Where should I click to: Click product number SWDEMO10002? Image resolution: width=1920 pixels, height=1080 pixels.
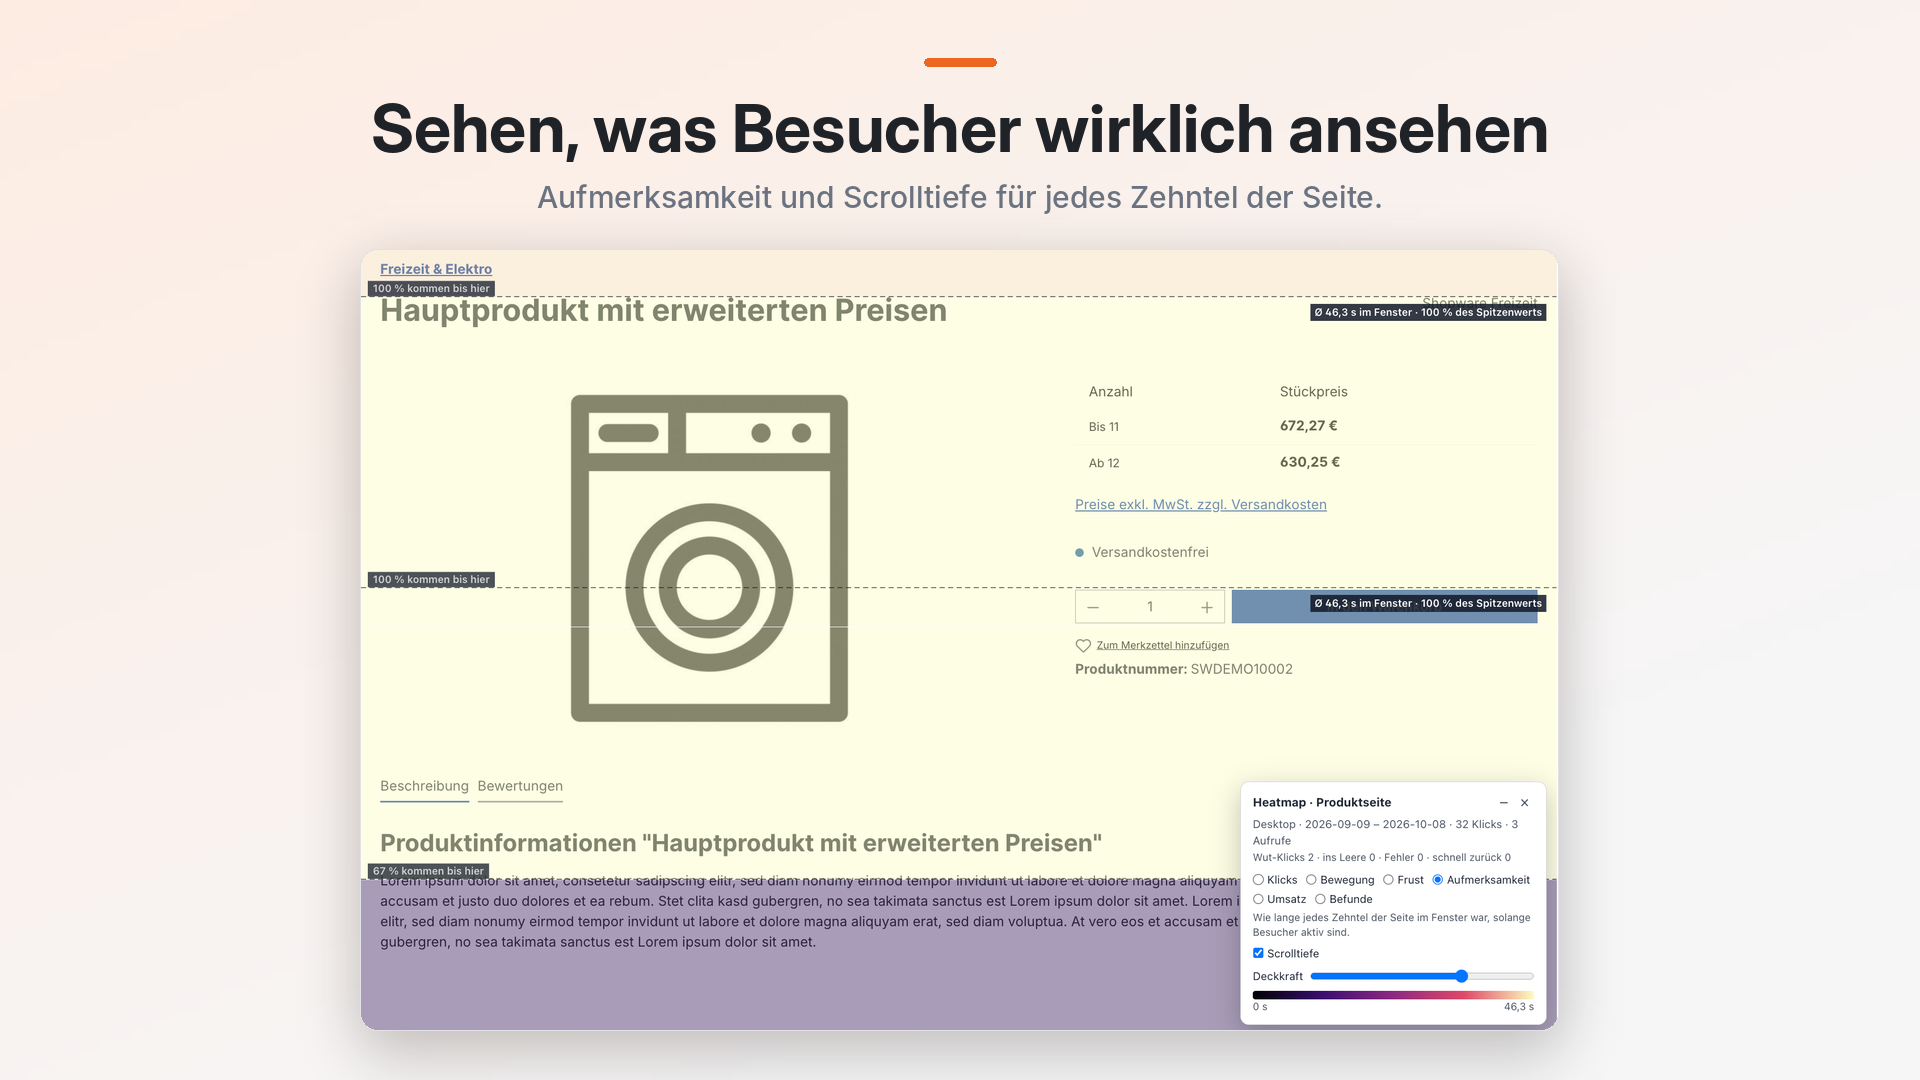1242,669
